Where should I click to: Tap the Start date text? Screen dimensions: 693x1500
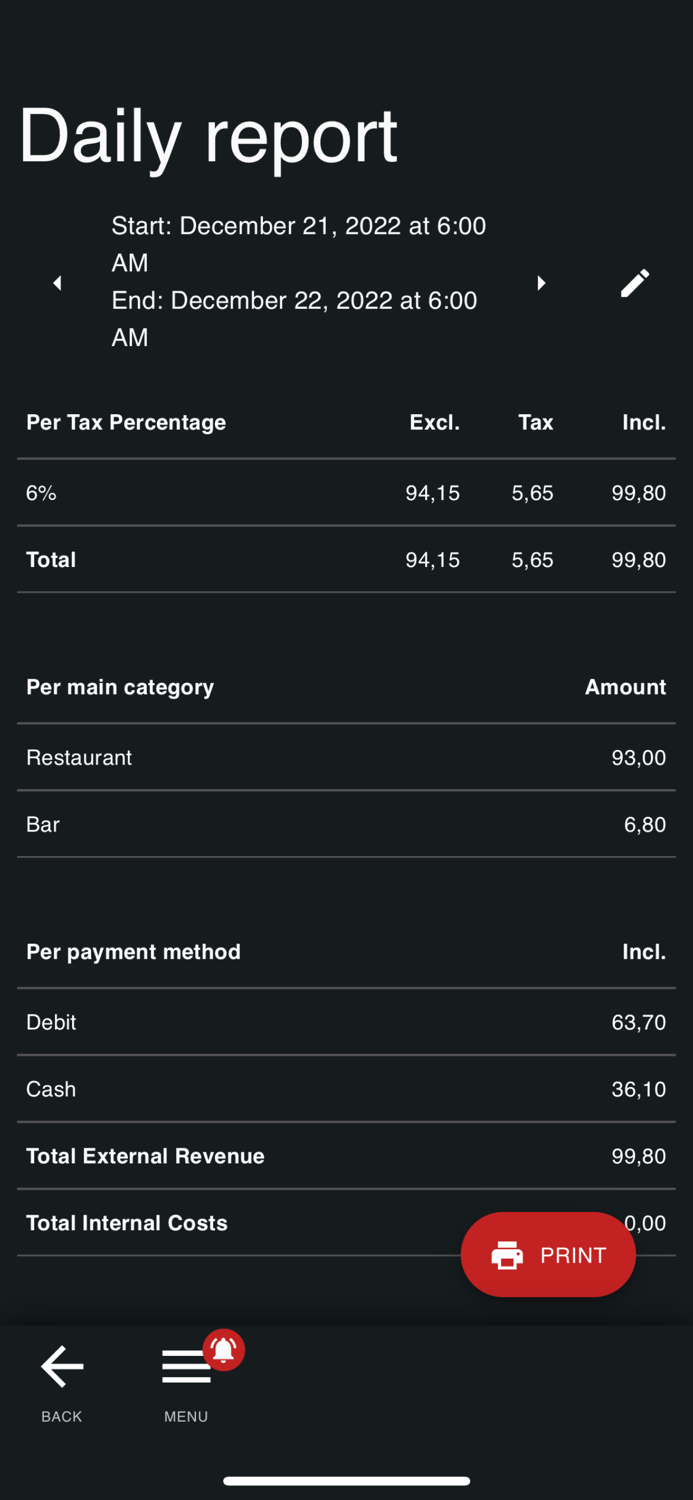(298, 243)
